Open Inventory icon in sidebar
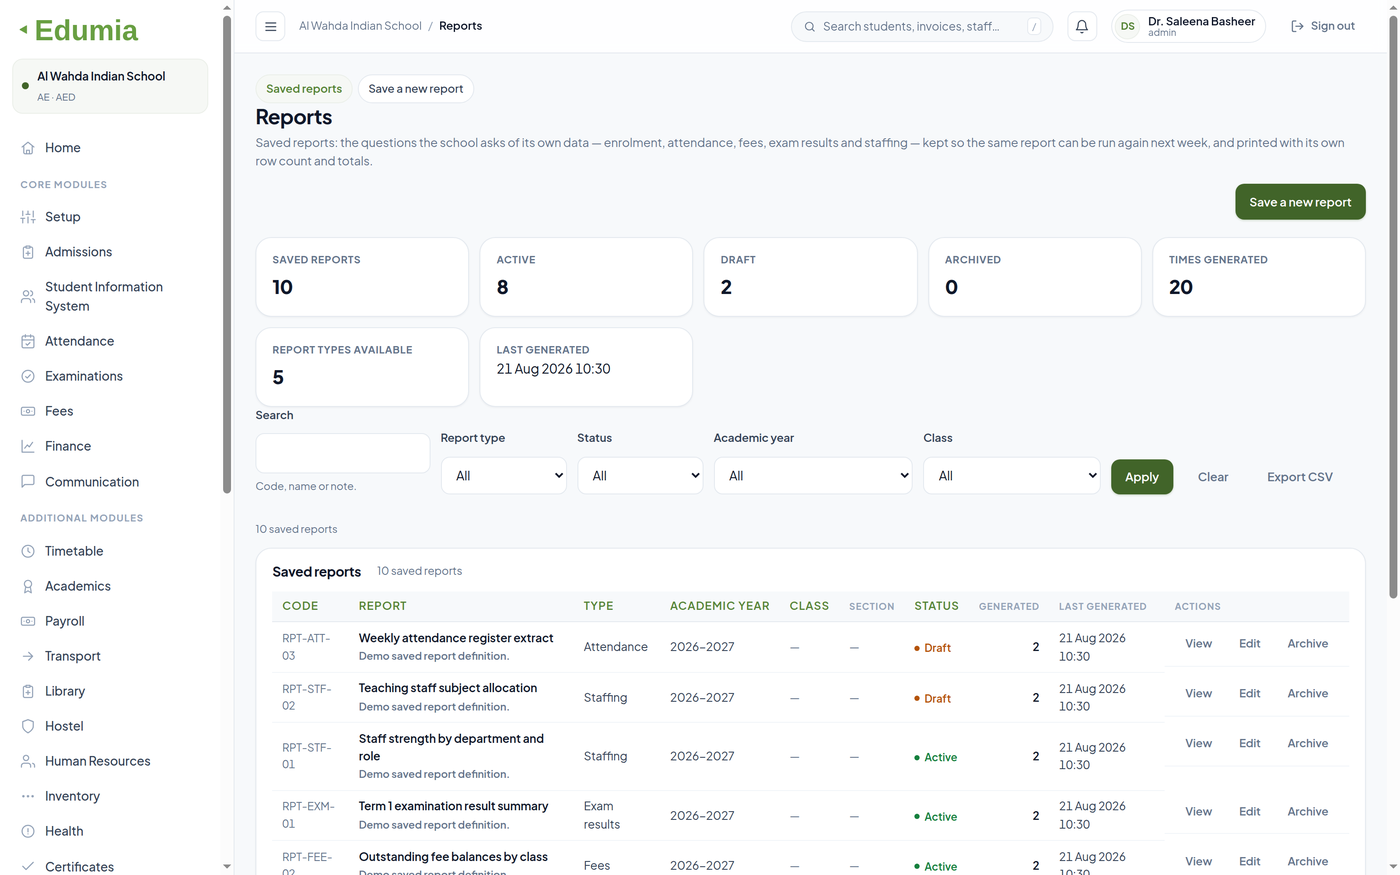1400x875 pixels. (x=28, y=796)
